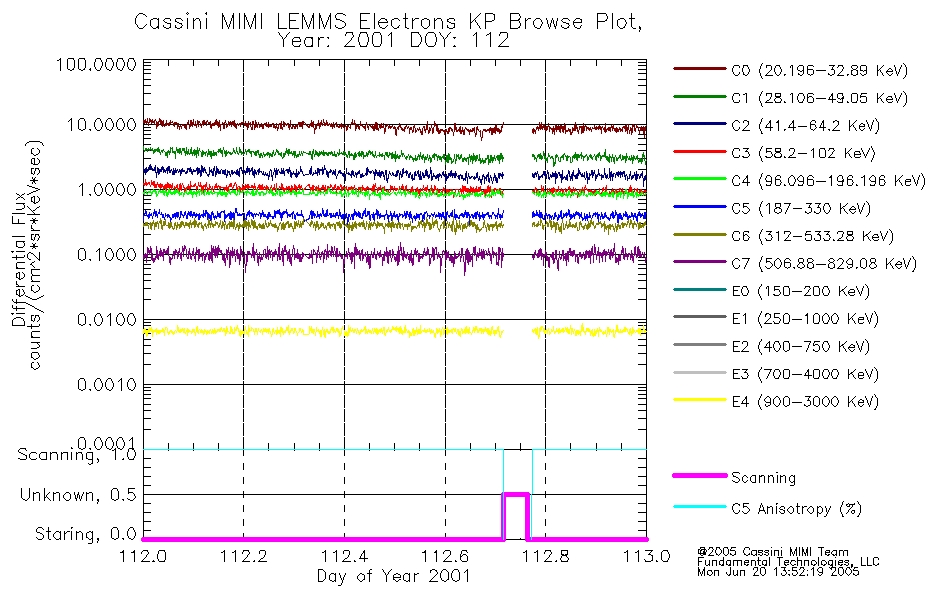This screenshot has width=950, height=600.
Task: Click the C1 (28.106-49.05 KeV) legend label
Action: (820, 98)
